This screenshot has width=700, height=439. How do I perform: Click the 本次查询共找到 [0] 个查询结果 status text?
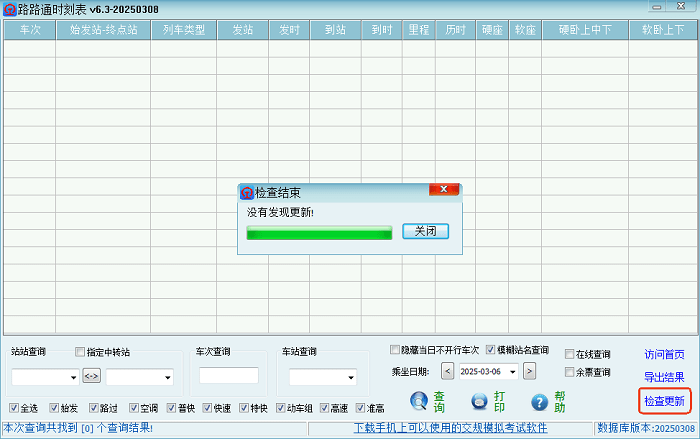click(x=78, y=428)
